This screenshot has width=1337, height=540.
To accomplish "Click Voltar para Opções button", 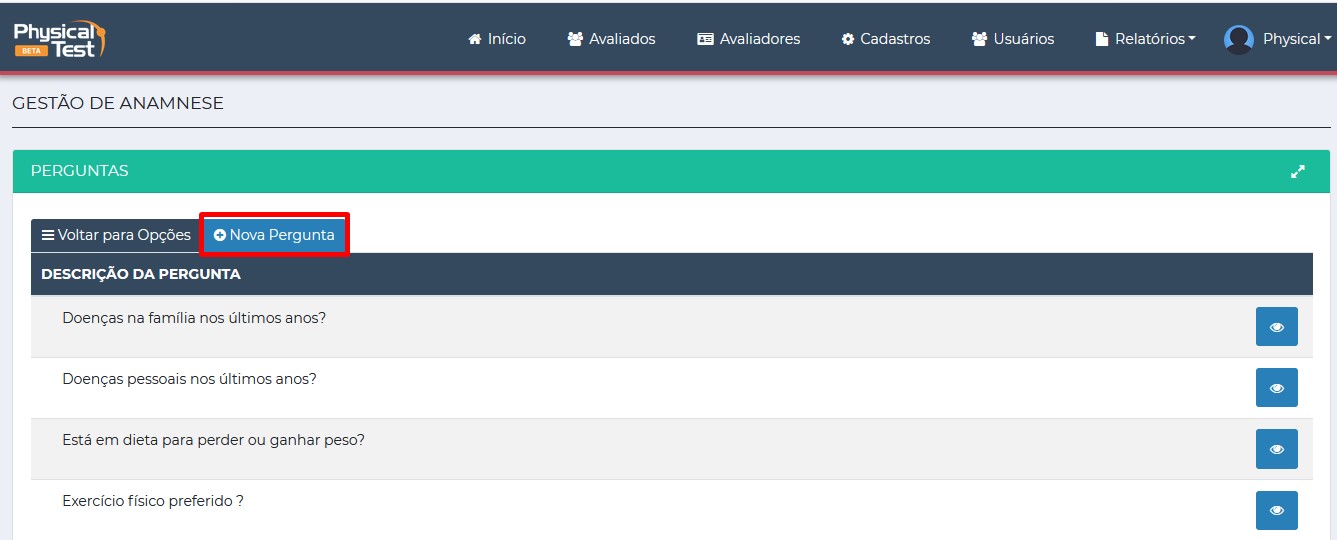I will (116, 235).
